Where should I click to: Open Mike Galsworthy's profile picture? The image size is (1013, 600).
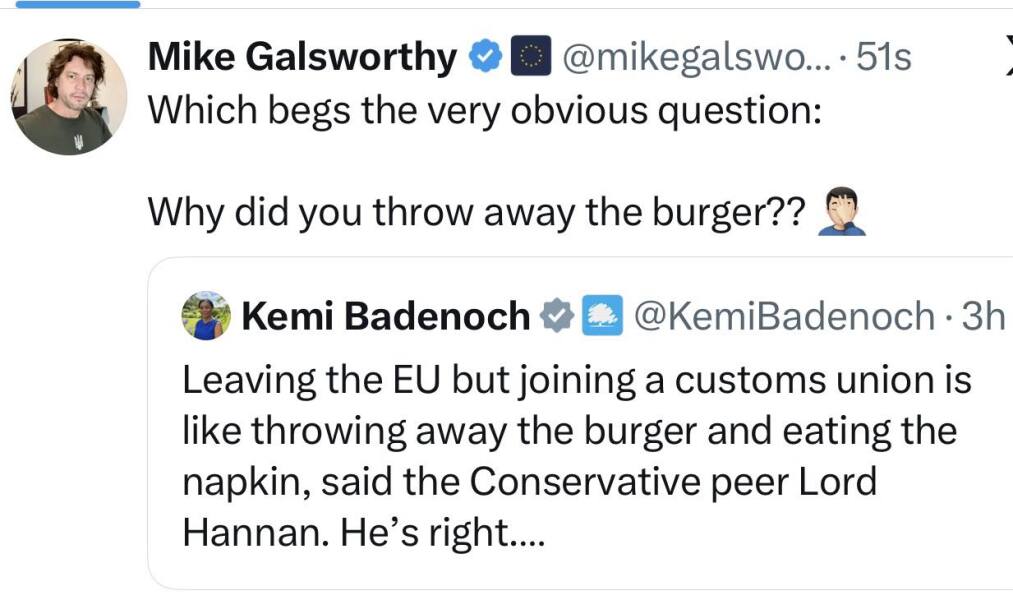69,97
